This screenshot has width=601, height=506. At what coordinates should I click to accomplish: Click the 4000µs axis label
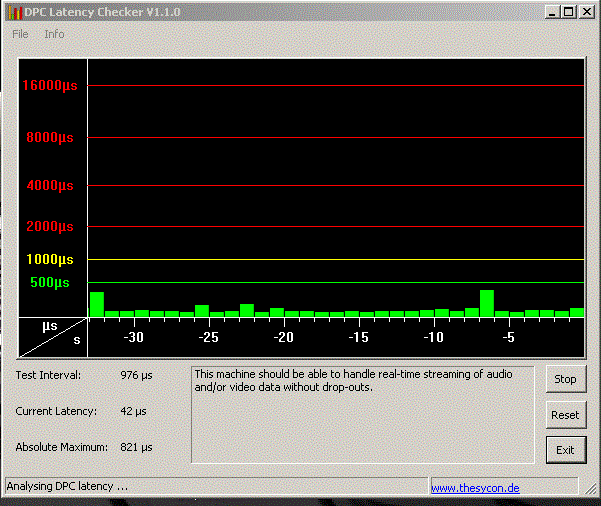[50, 186]
